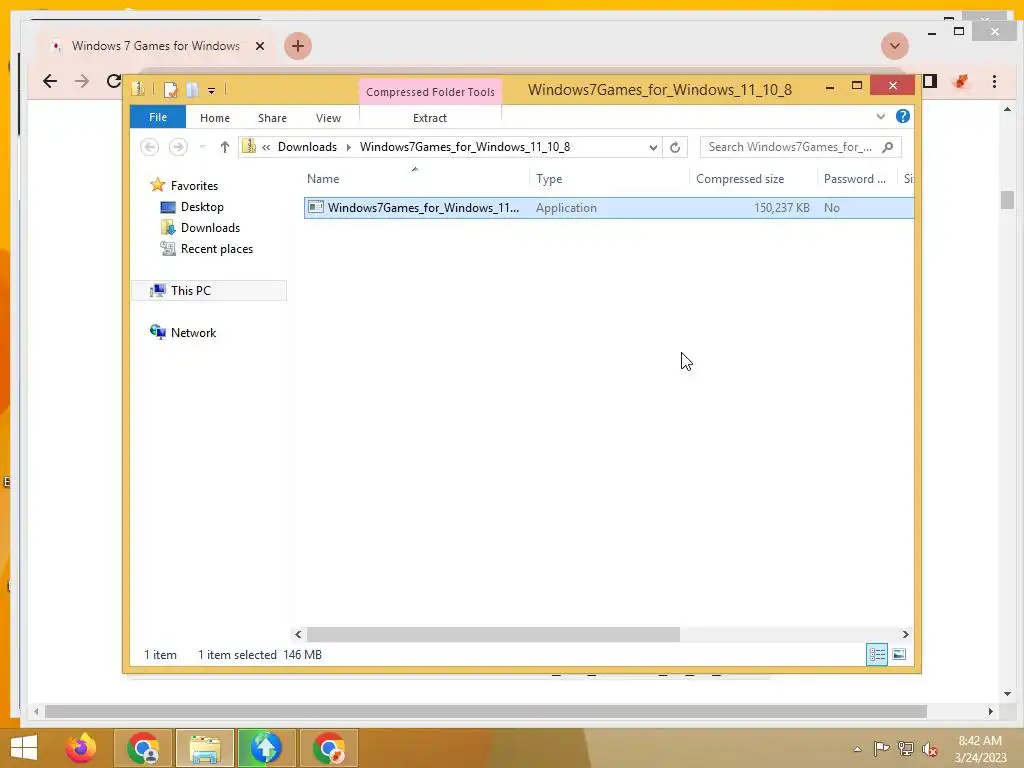Screen dimensions: 1024x768
Task: Open the Extract tab
Action: 430,118
